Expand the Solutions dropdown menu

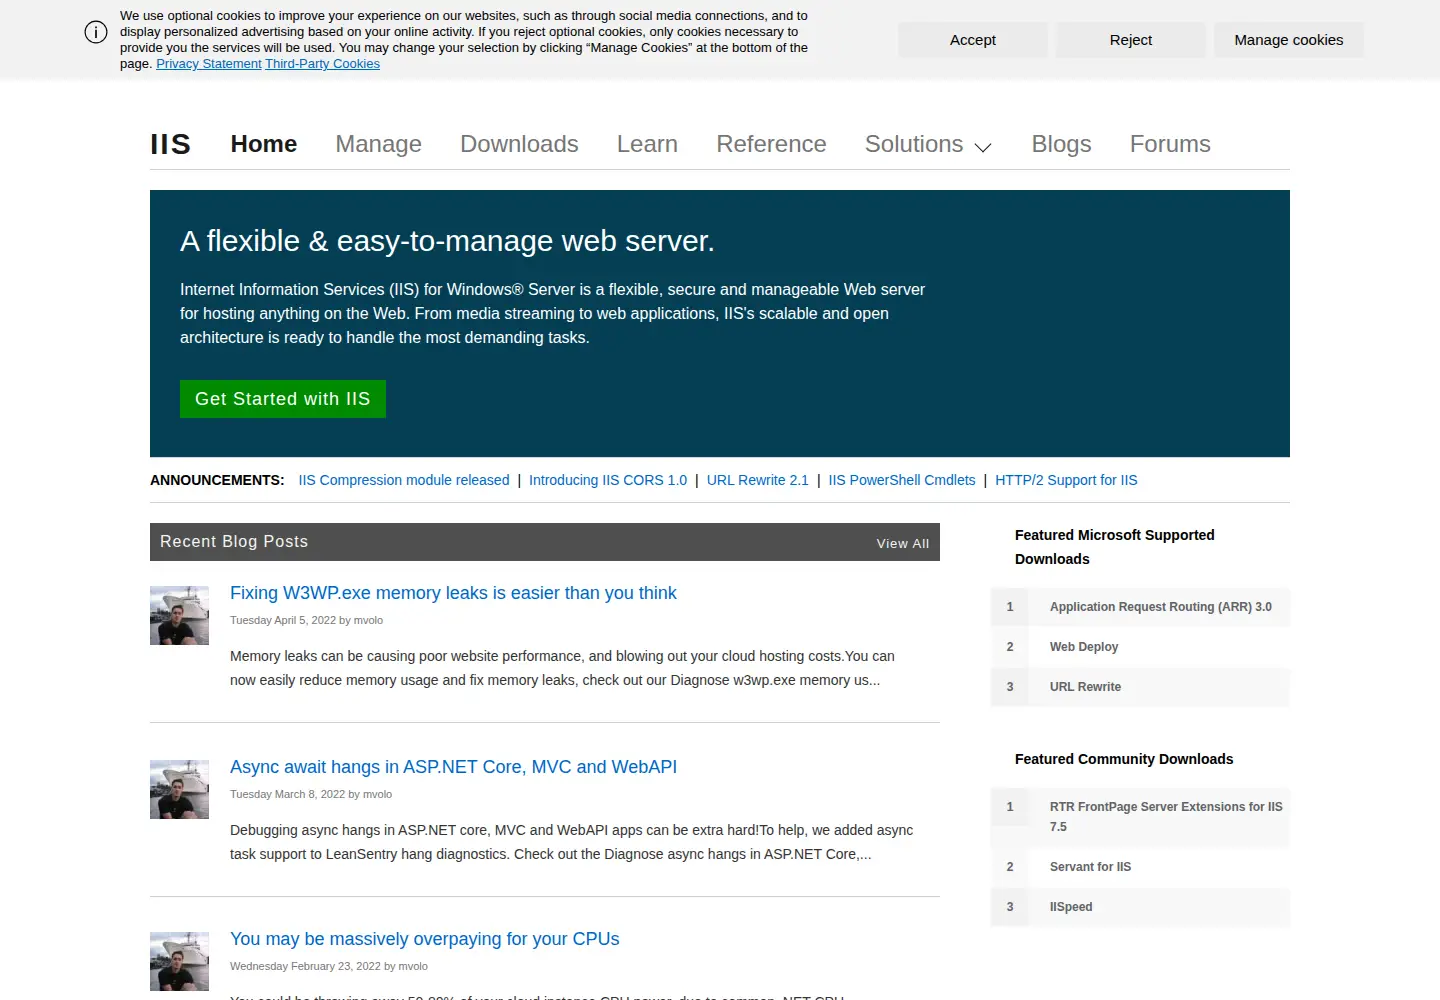tap(928, 144)
